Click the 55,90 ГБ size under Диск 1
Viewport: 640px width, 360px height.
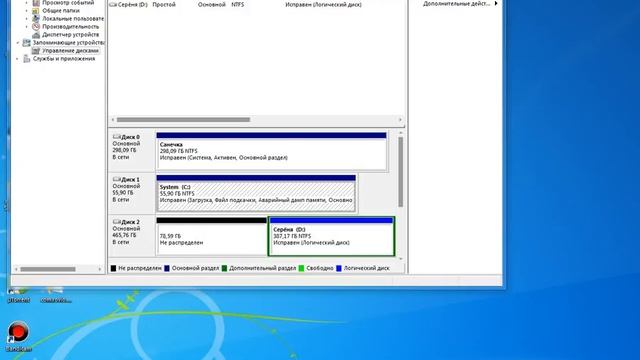coord(123,193)
